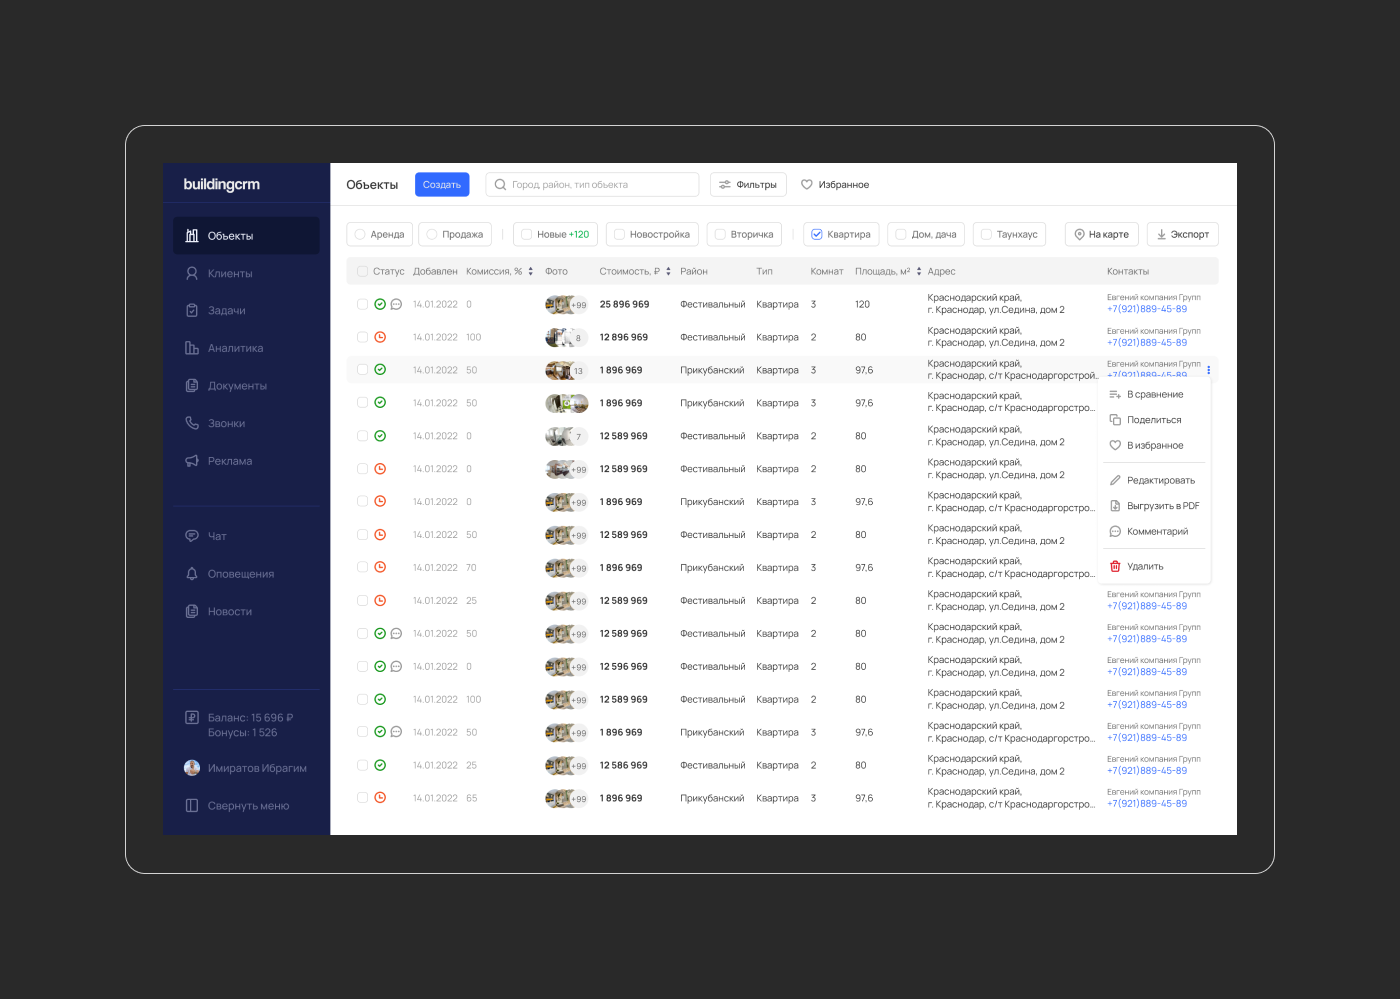Sort by Площадь column arrows
This screenshot has width=1400, height=999.
click(x=919, y=271)
